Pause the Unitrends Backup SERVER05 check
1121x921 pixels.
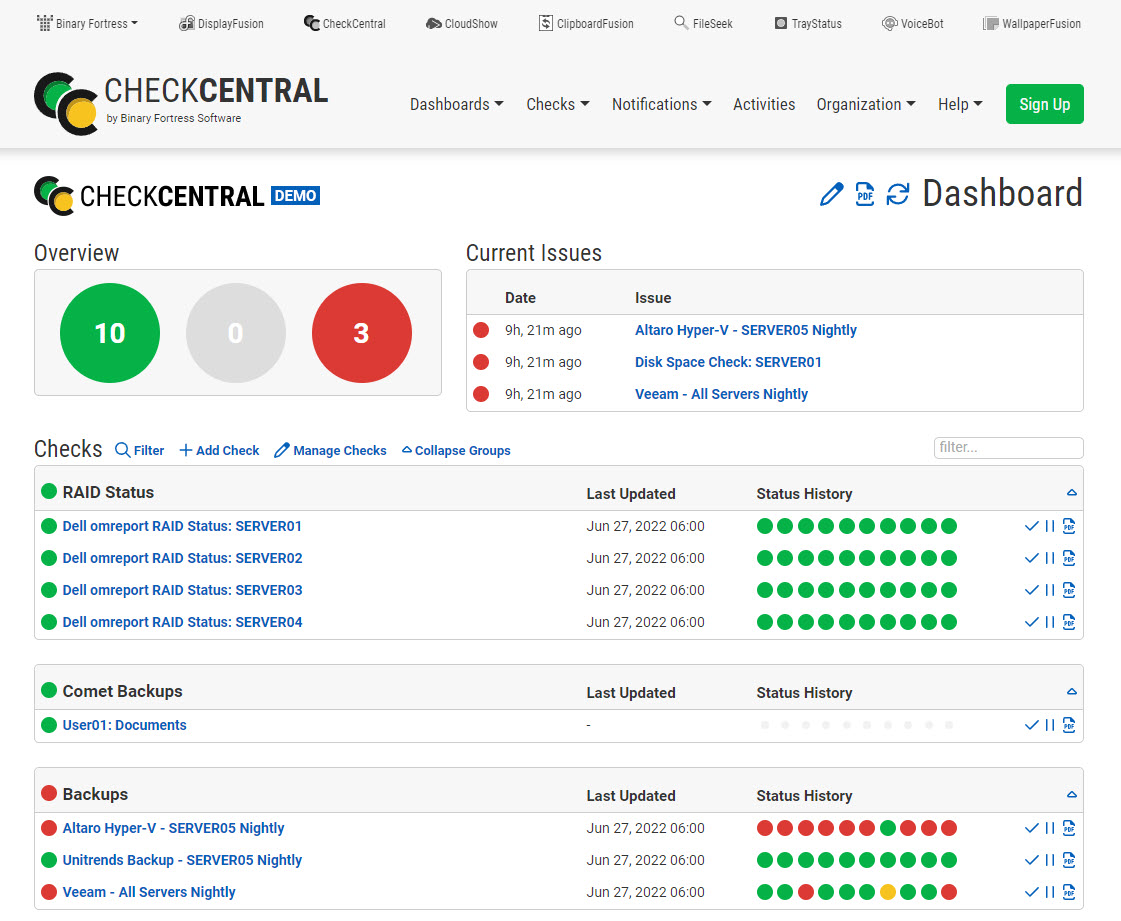[x=1050, y=860]
